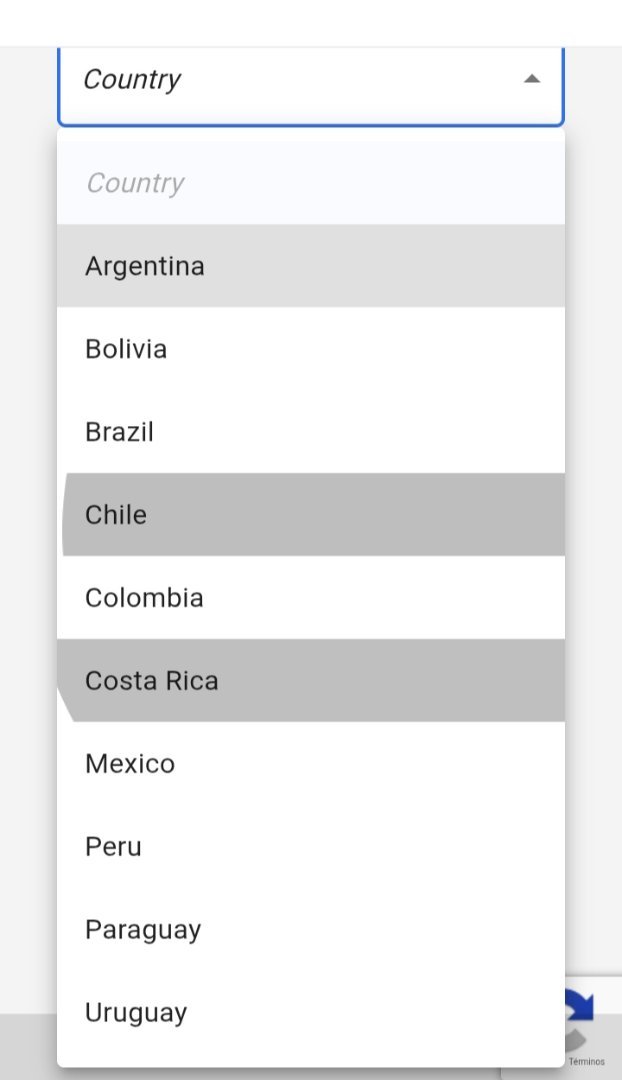Viewport: 622px width, 1080px height.
Task: Collapse the Country dropdown using its arrow
Action: point(532,79)
